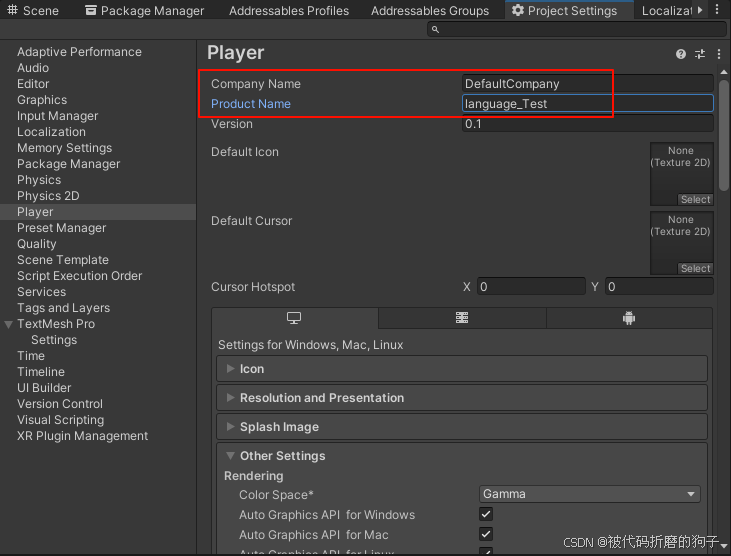Select Tags and Layers settings
Viewport: 731px width, 556px height.
[63, 308]
